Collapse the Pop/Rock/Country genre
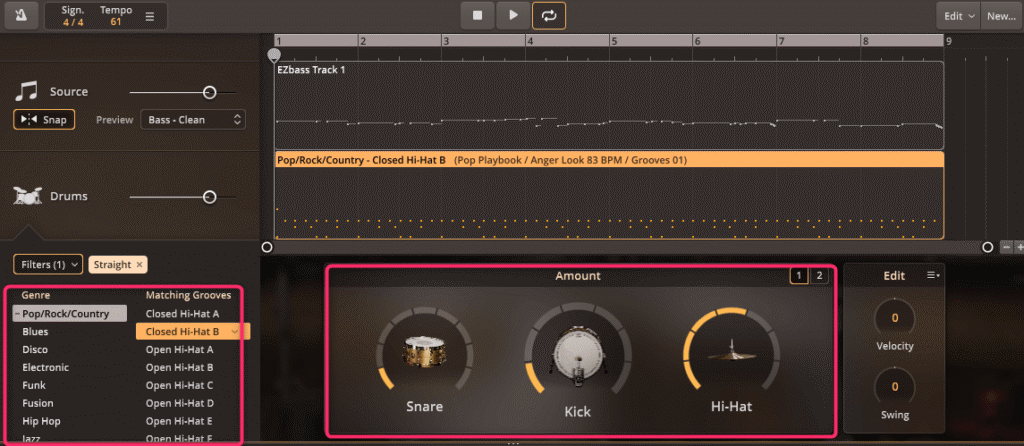 [x=18, y=314]
